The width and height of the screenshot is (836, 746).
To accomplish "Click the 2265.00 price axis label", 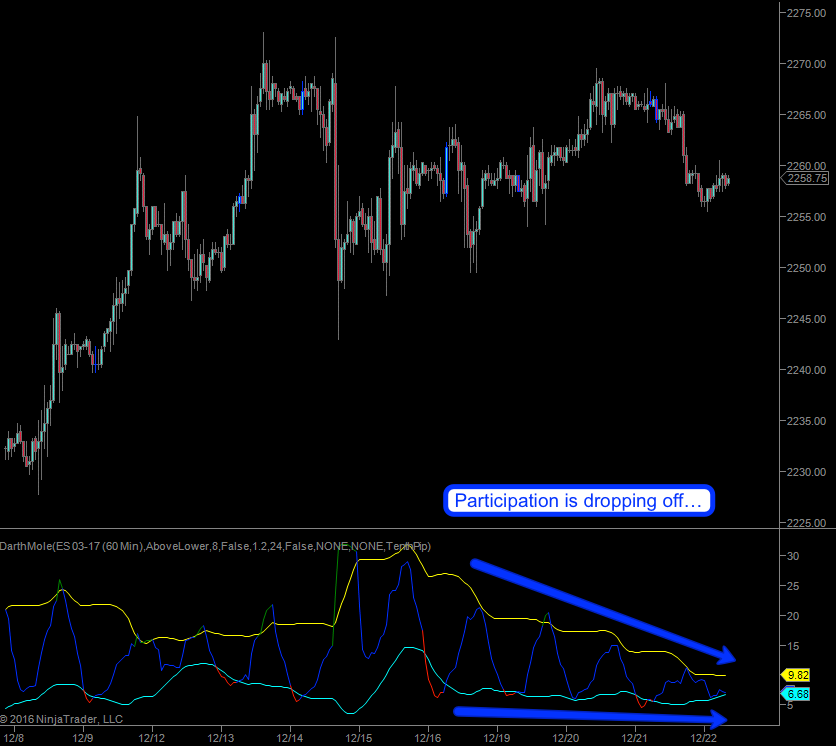I will (x=807, y=115).
